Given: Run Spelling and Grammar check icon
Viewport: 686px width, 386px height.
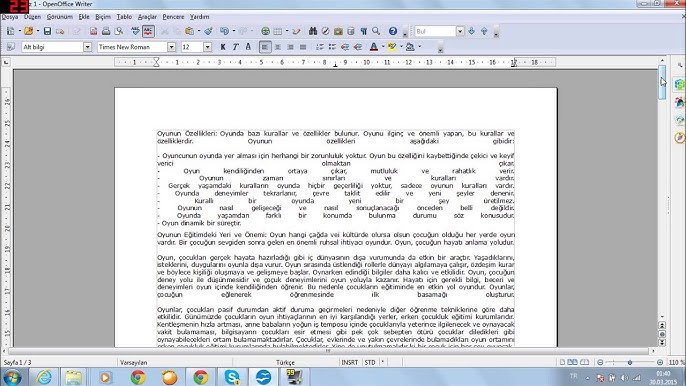Looking at the screenshot, I should [136, 32].
